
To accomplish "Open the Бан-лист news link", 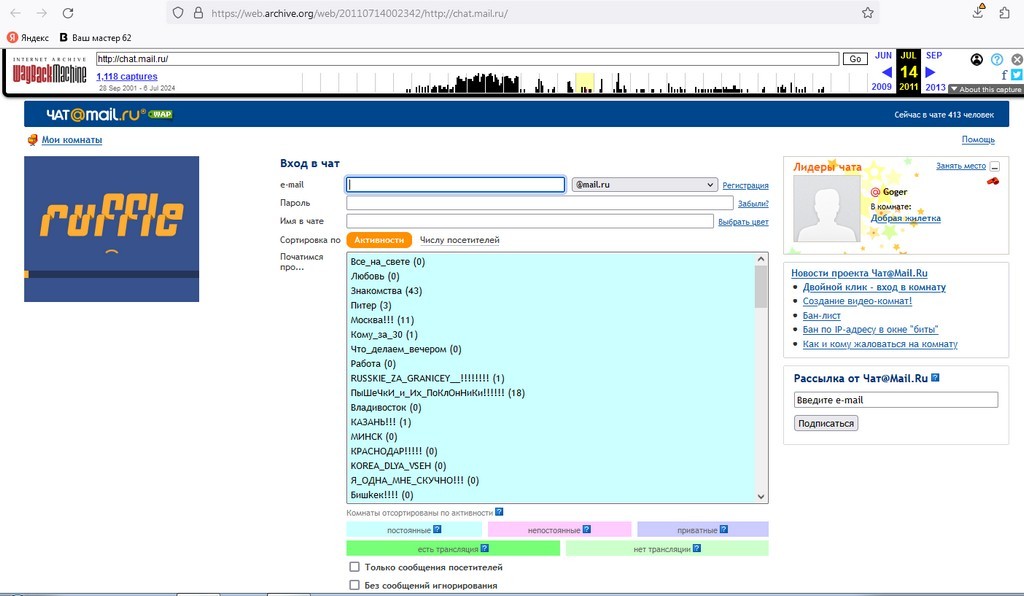I will coord(822,315).
